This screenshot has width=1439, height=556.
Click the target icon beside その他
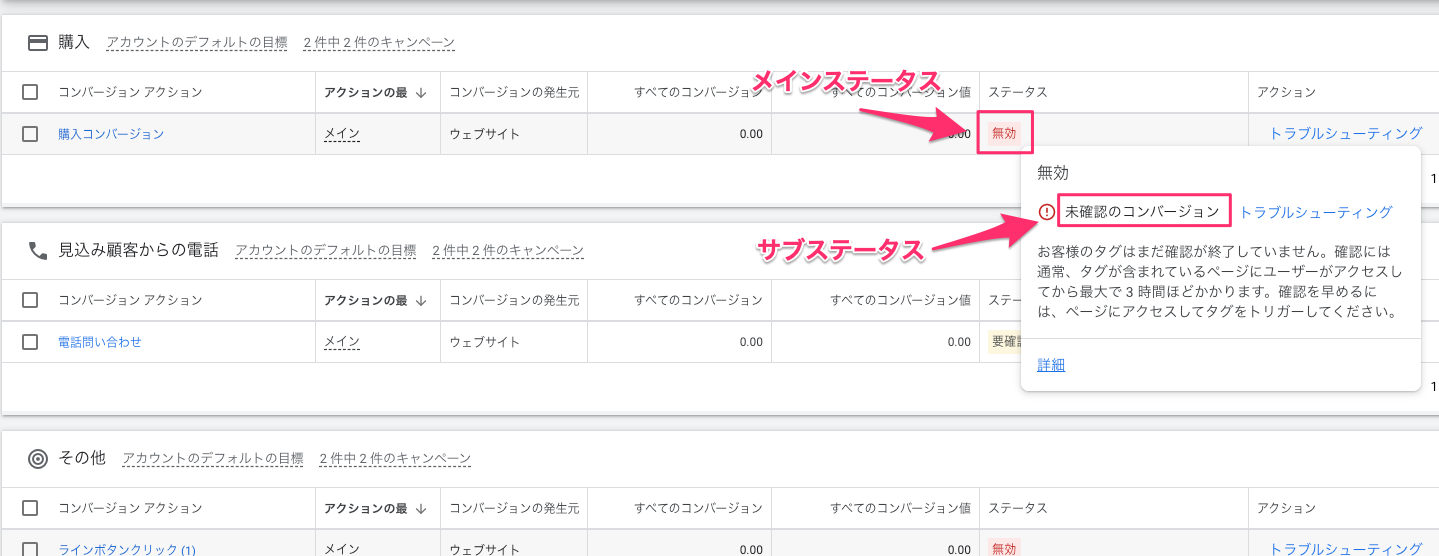coord(38,459)
